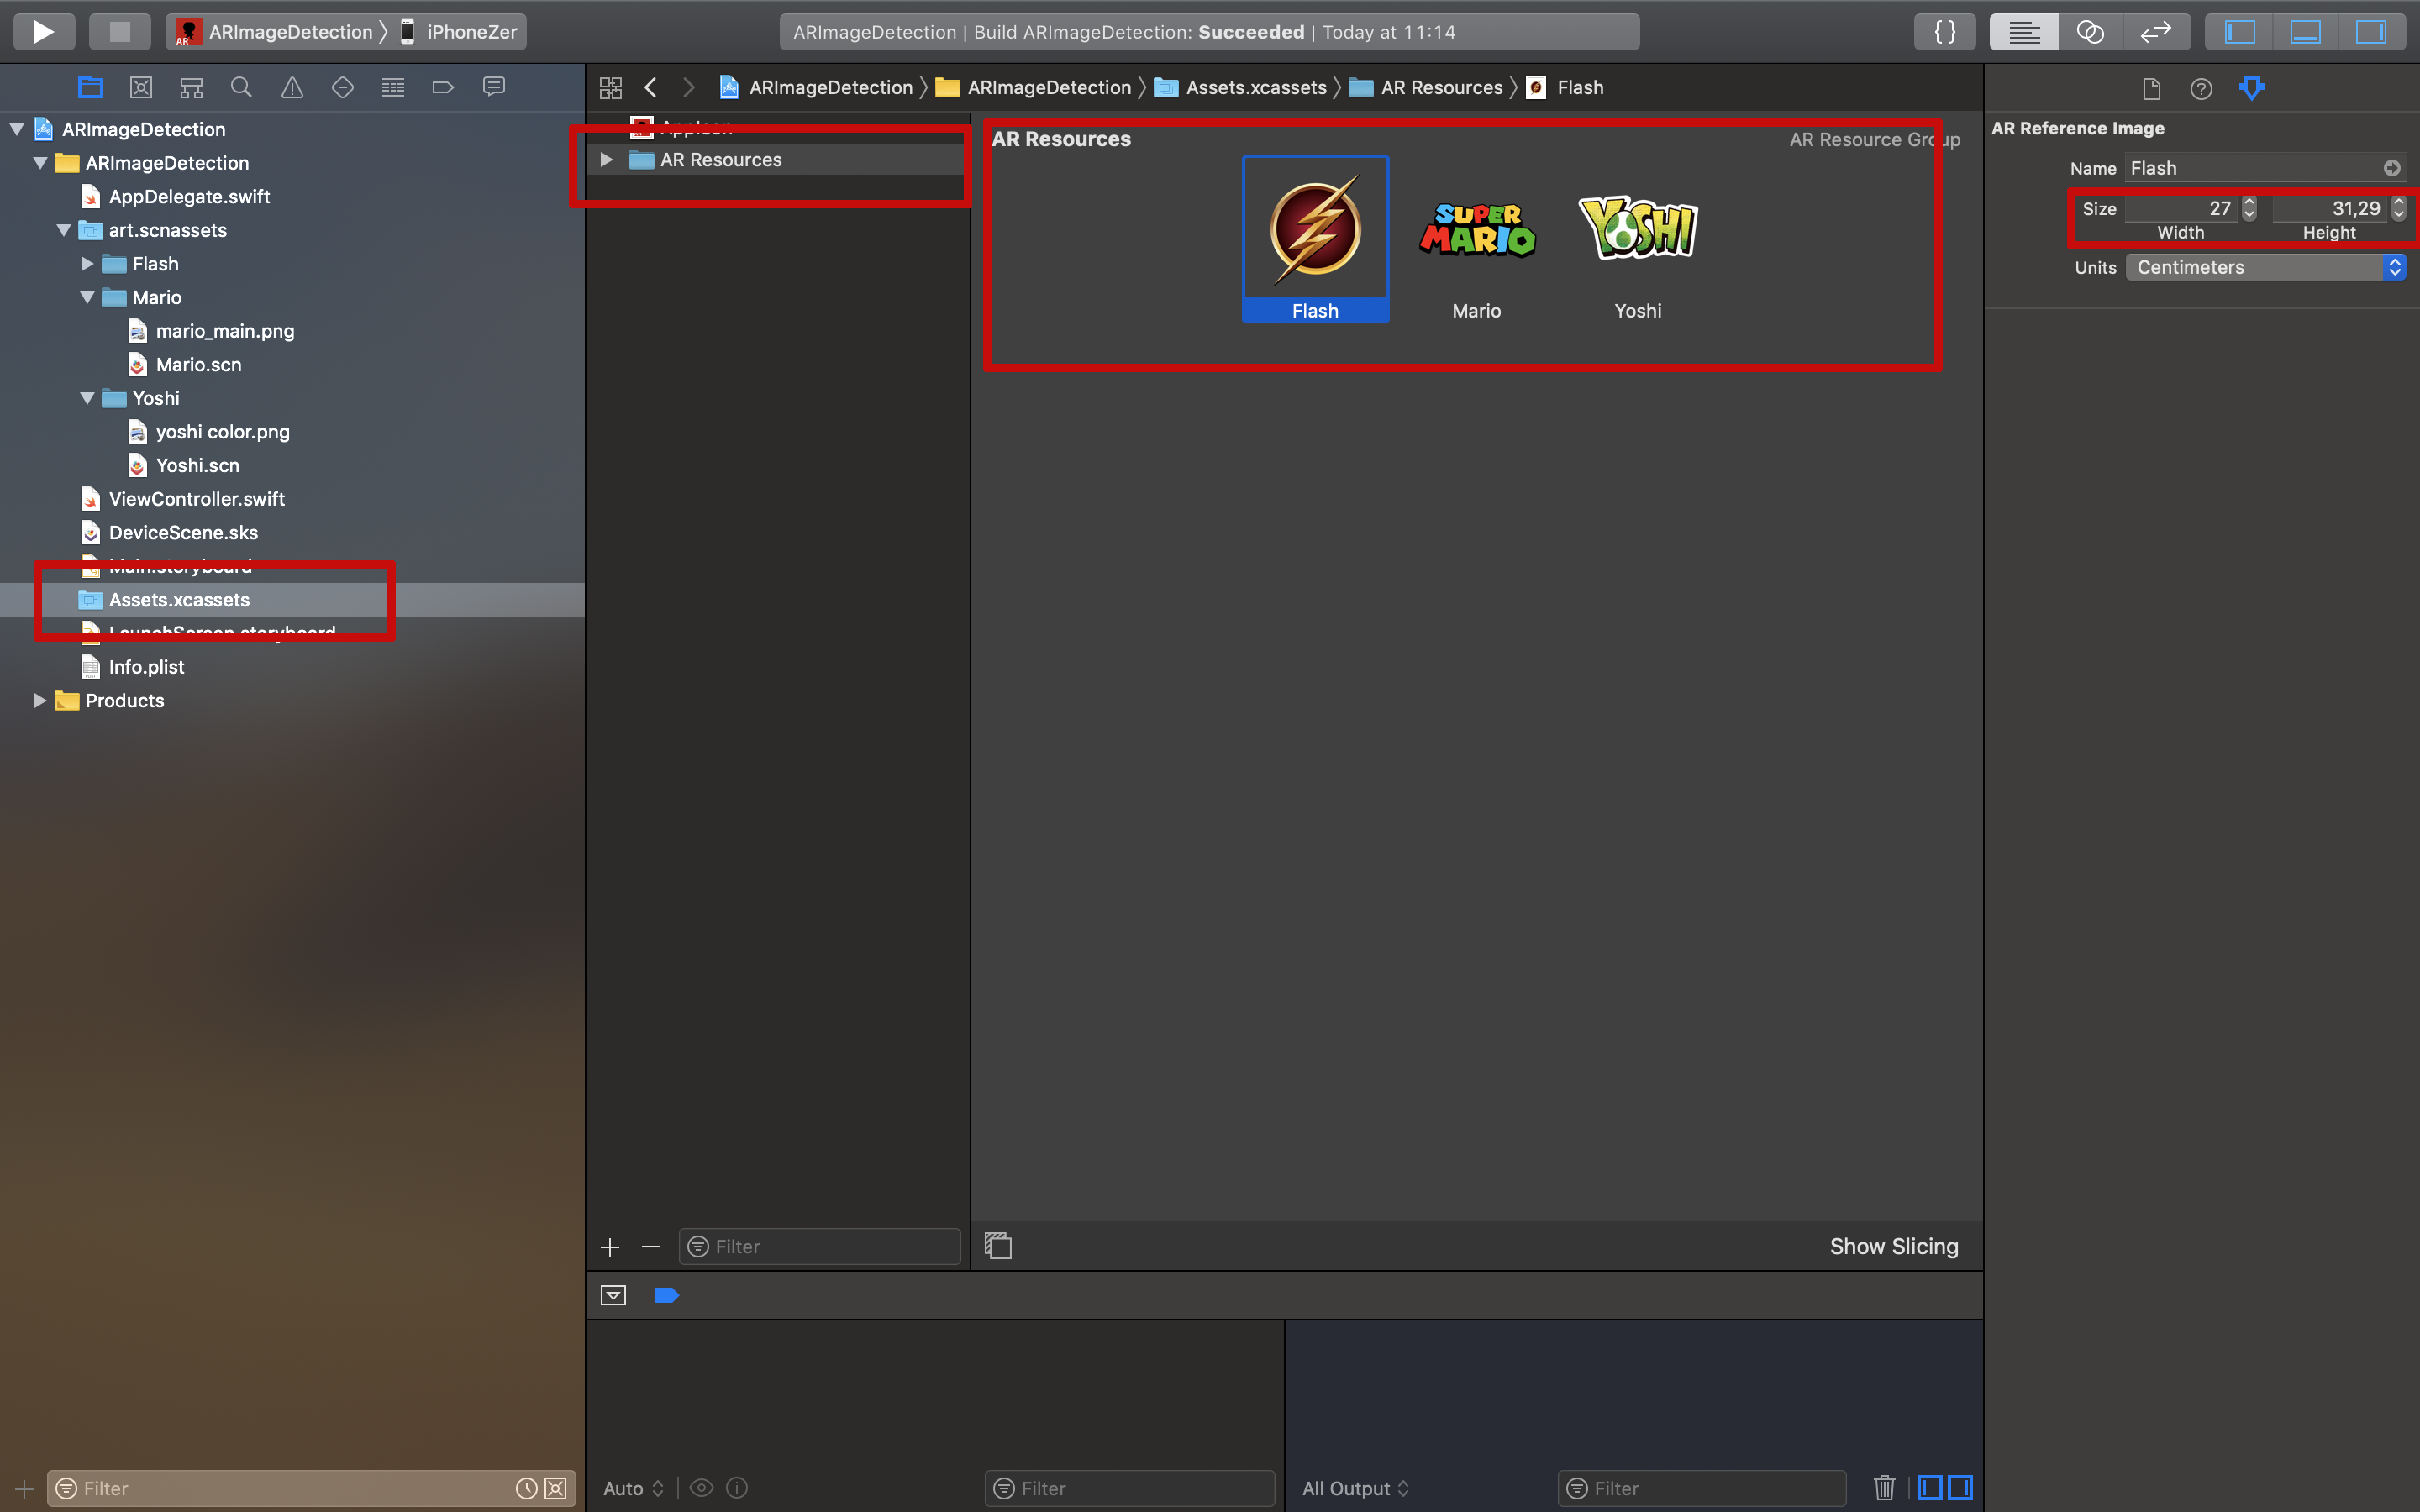The height and width of the screenshot is (1512, 2420).
Task: Toggle breakpoints activation in debug bar
Action: [x=666, y=1296]
